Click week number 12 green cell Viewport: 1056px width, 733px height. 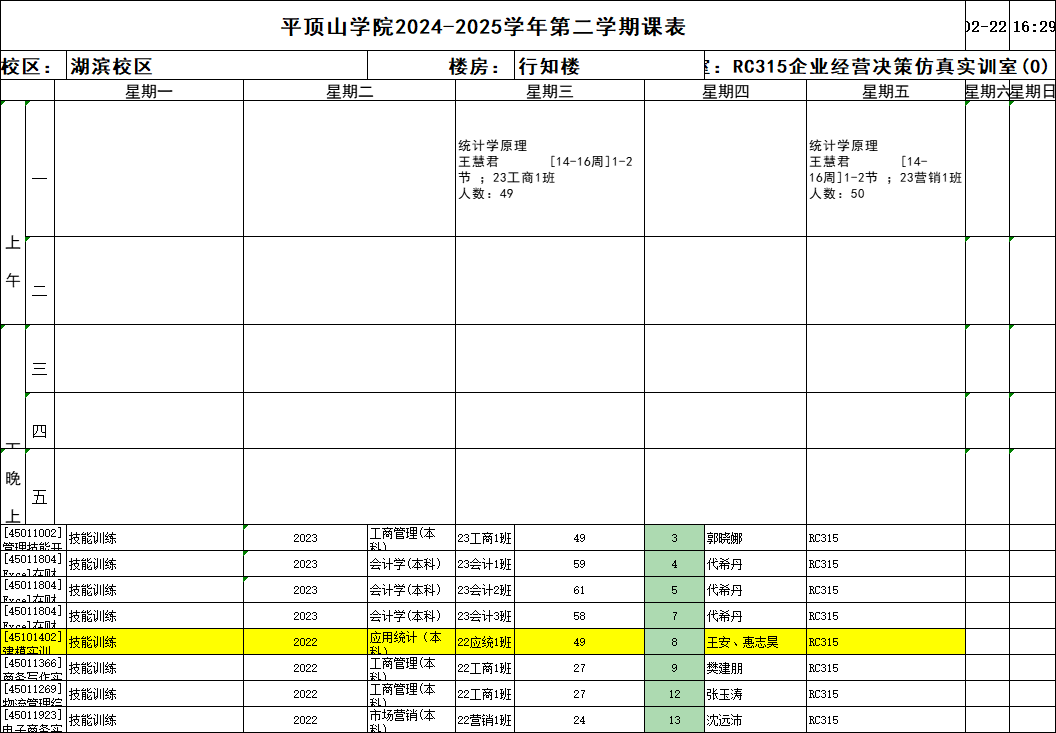tap(674, 694)
